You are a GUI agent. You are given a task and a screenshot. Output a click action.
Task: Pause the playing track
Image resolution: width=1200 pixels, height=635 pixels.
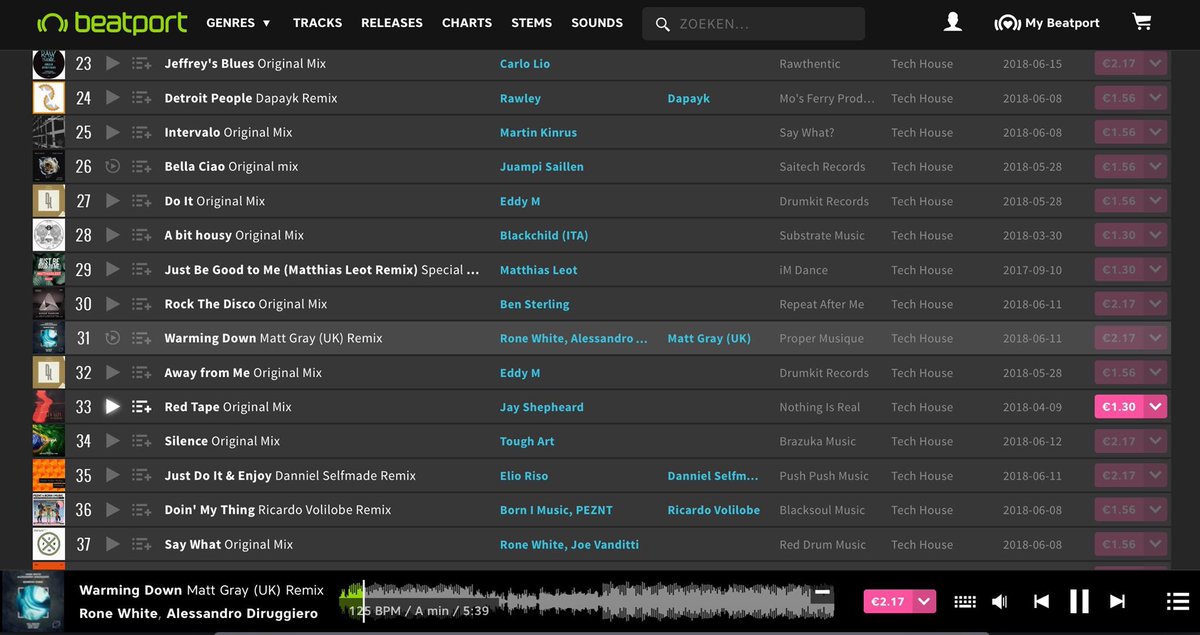tap(1079, 601)
